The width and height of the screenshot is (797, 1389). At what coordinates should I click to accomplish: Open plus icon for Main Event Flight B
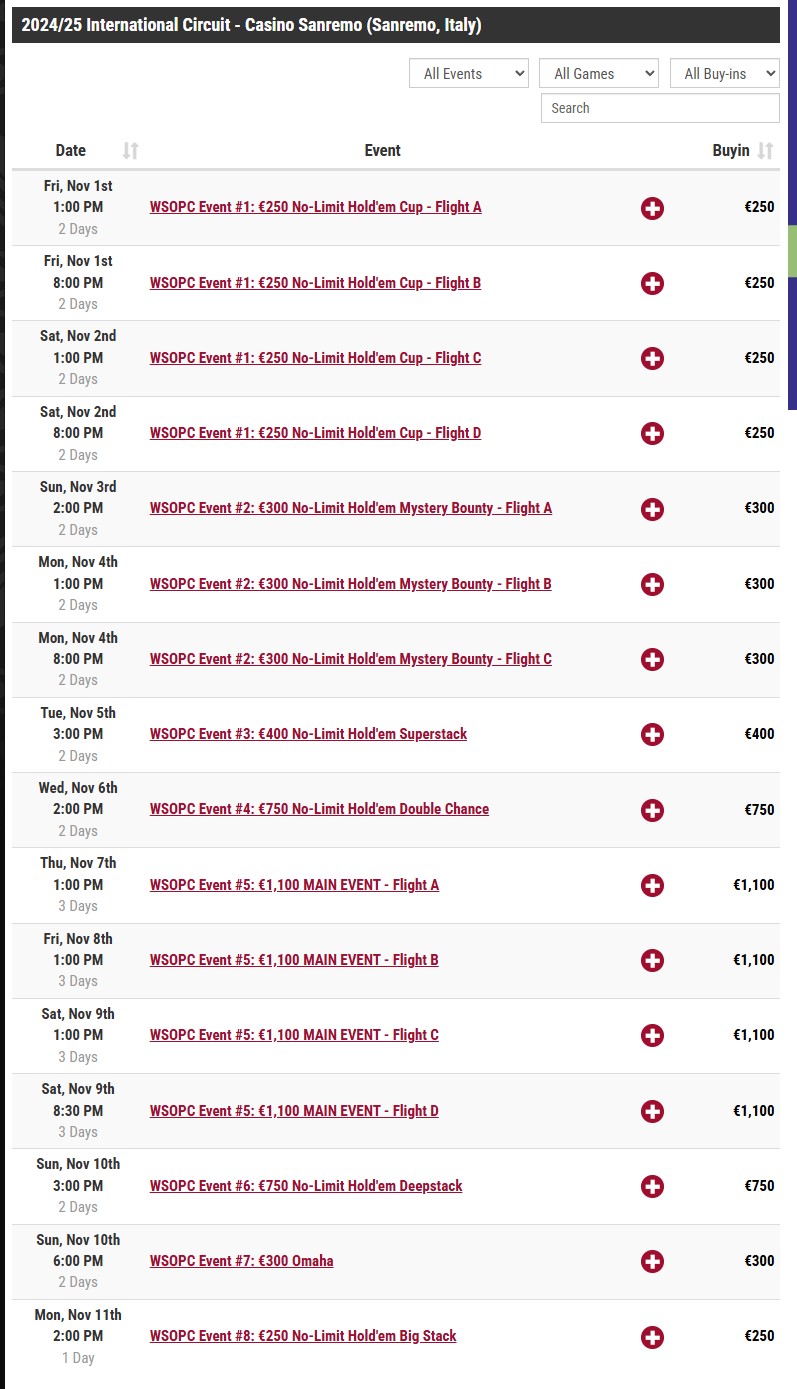click(652, 961)
